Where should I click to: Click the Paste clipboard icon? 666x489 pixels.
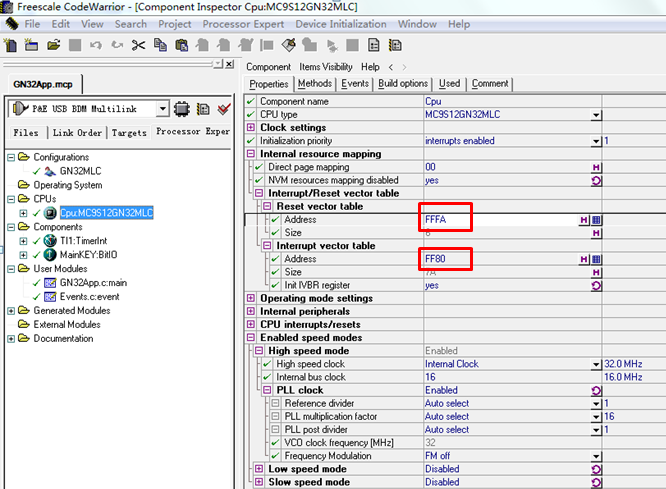[x=181, y=45]
